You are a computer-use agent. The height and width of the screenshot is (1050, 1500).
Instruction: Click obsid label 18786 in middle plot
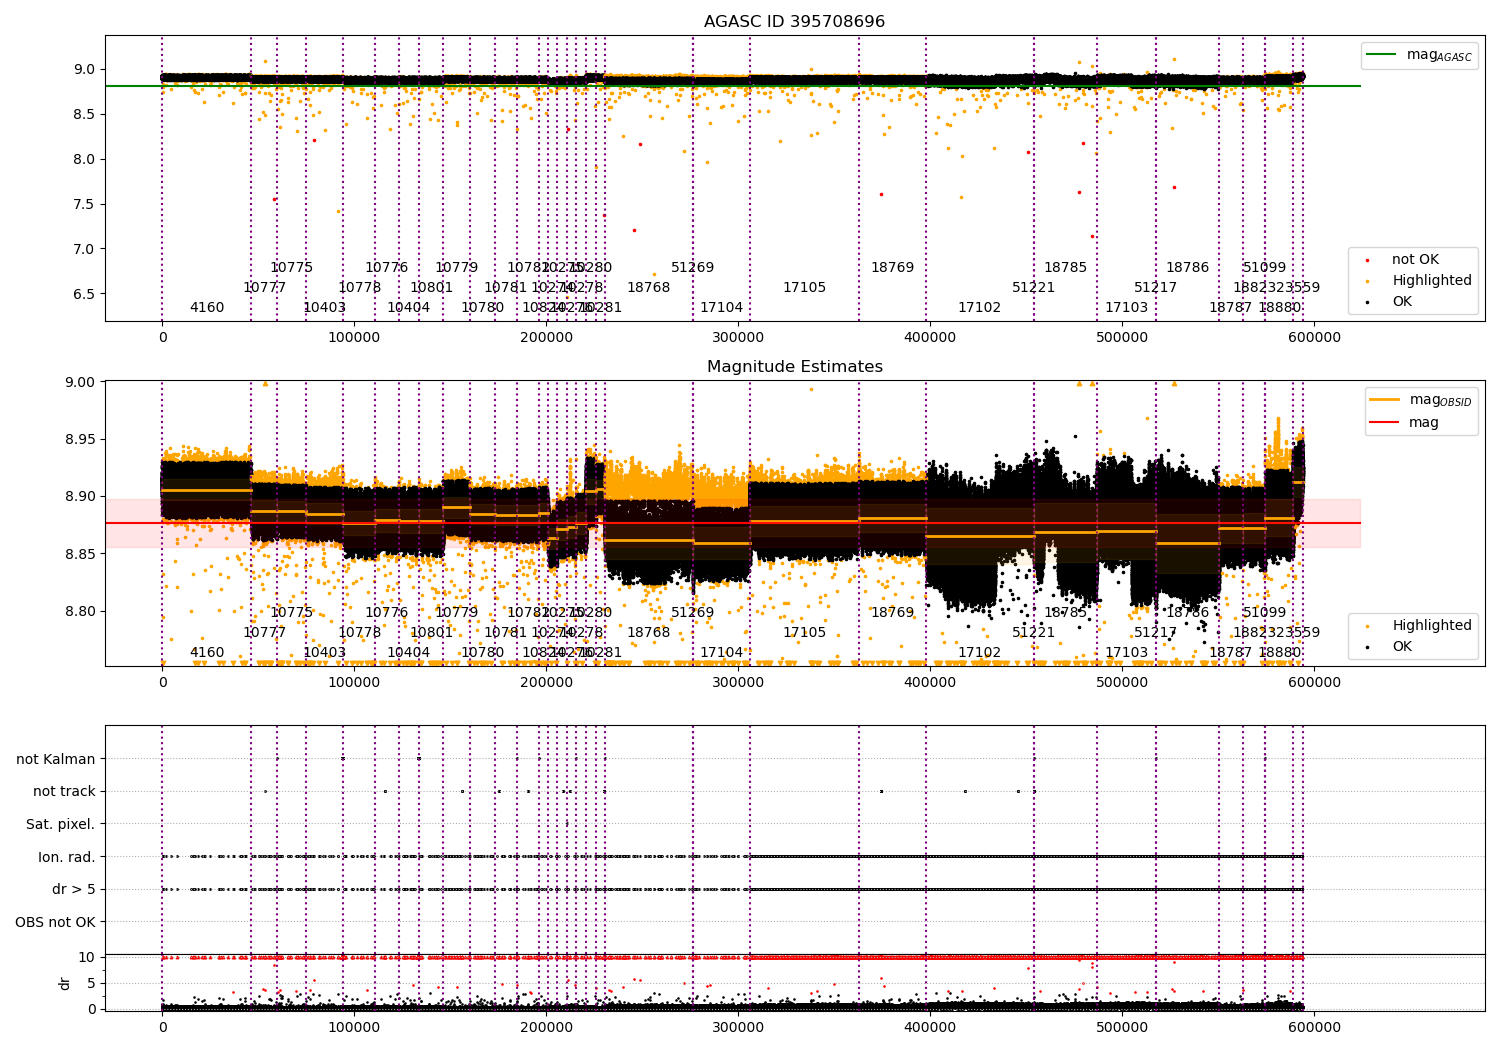click(1188, 613)
